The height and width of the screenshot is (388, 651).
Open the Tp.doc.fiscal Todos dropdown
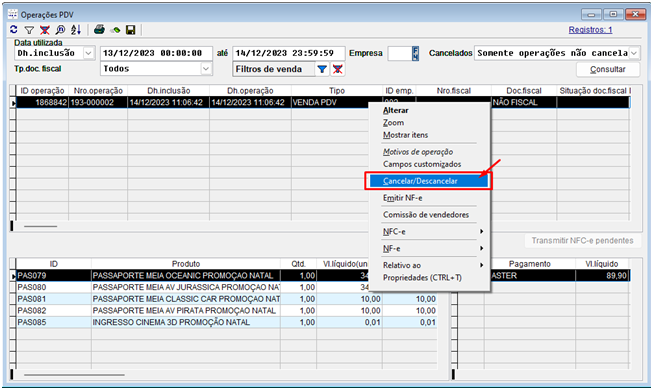pyautogui.click(x=206, y=69)
